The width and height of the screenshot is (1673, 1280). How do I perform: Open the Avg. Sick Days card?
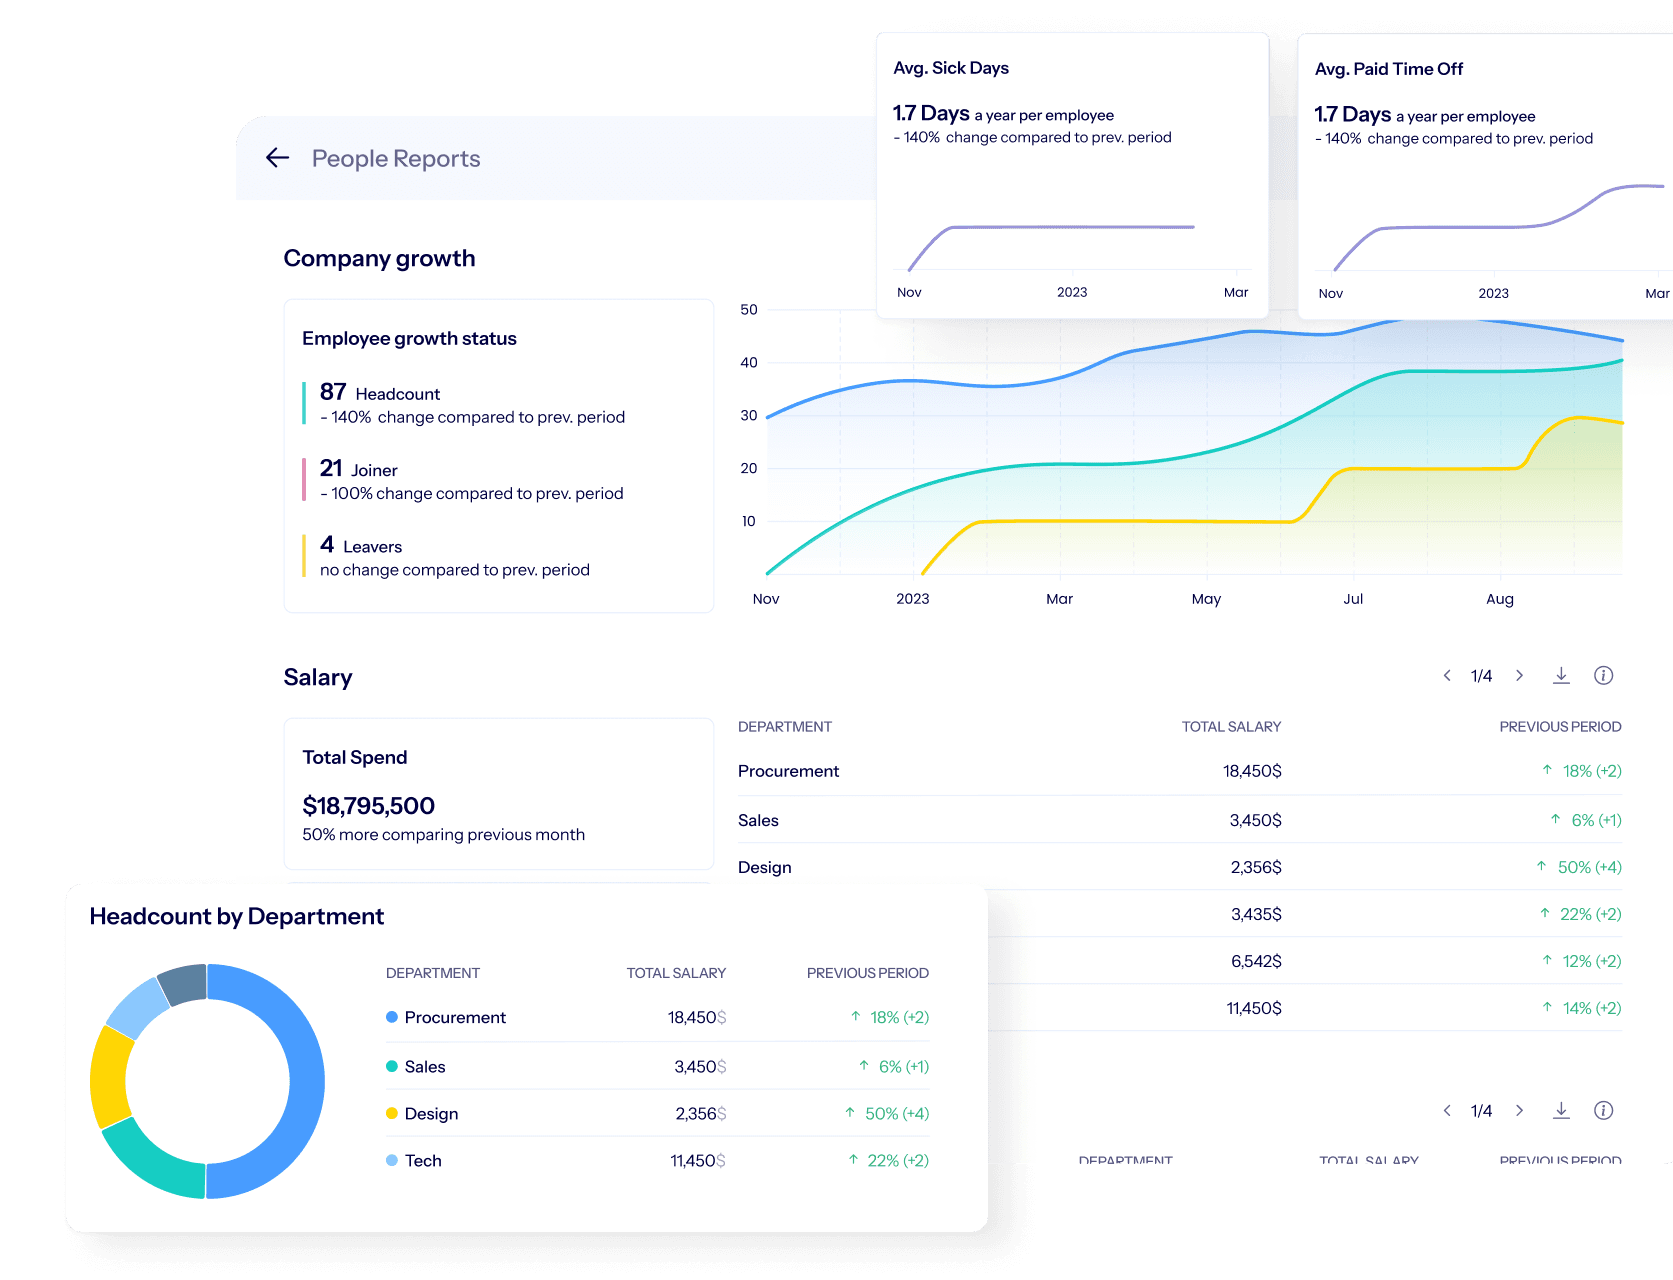pyautogui.click(x=1072, y=175)
